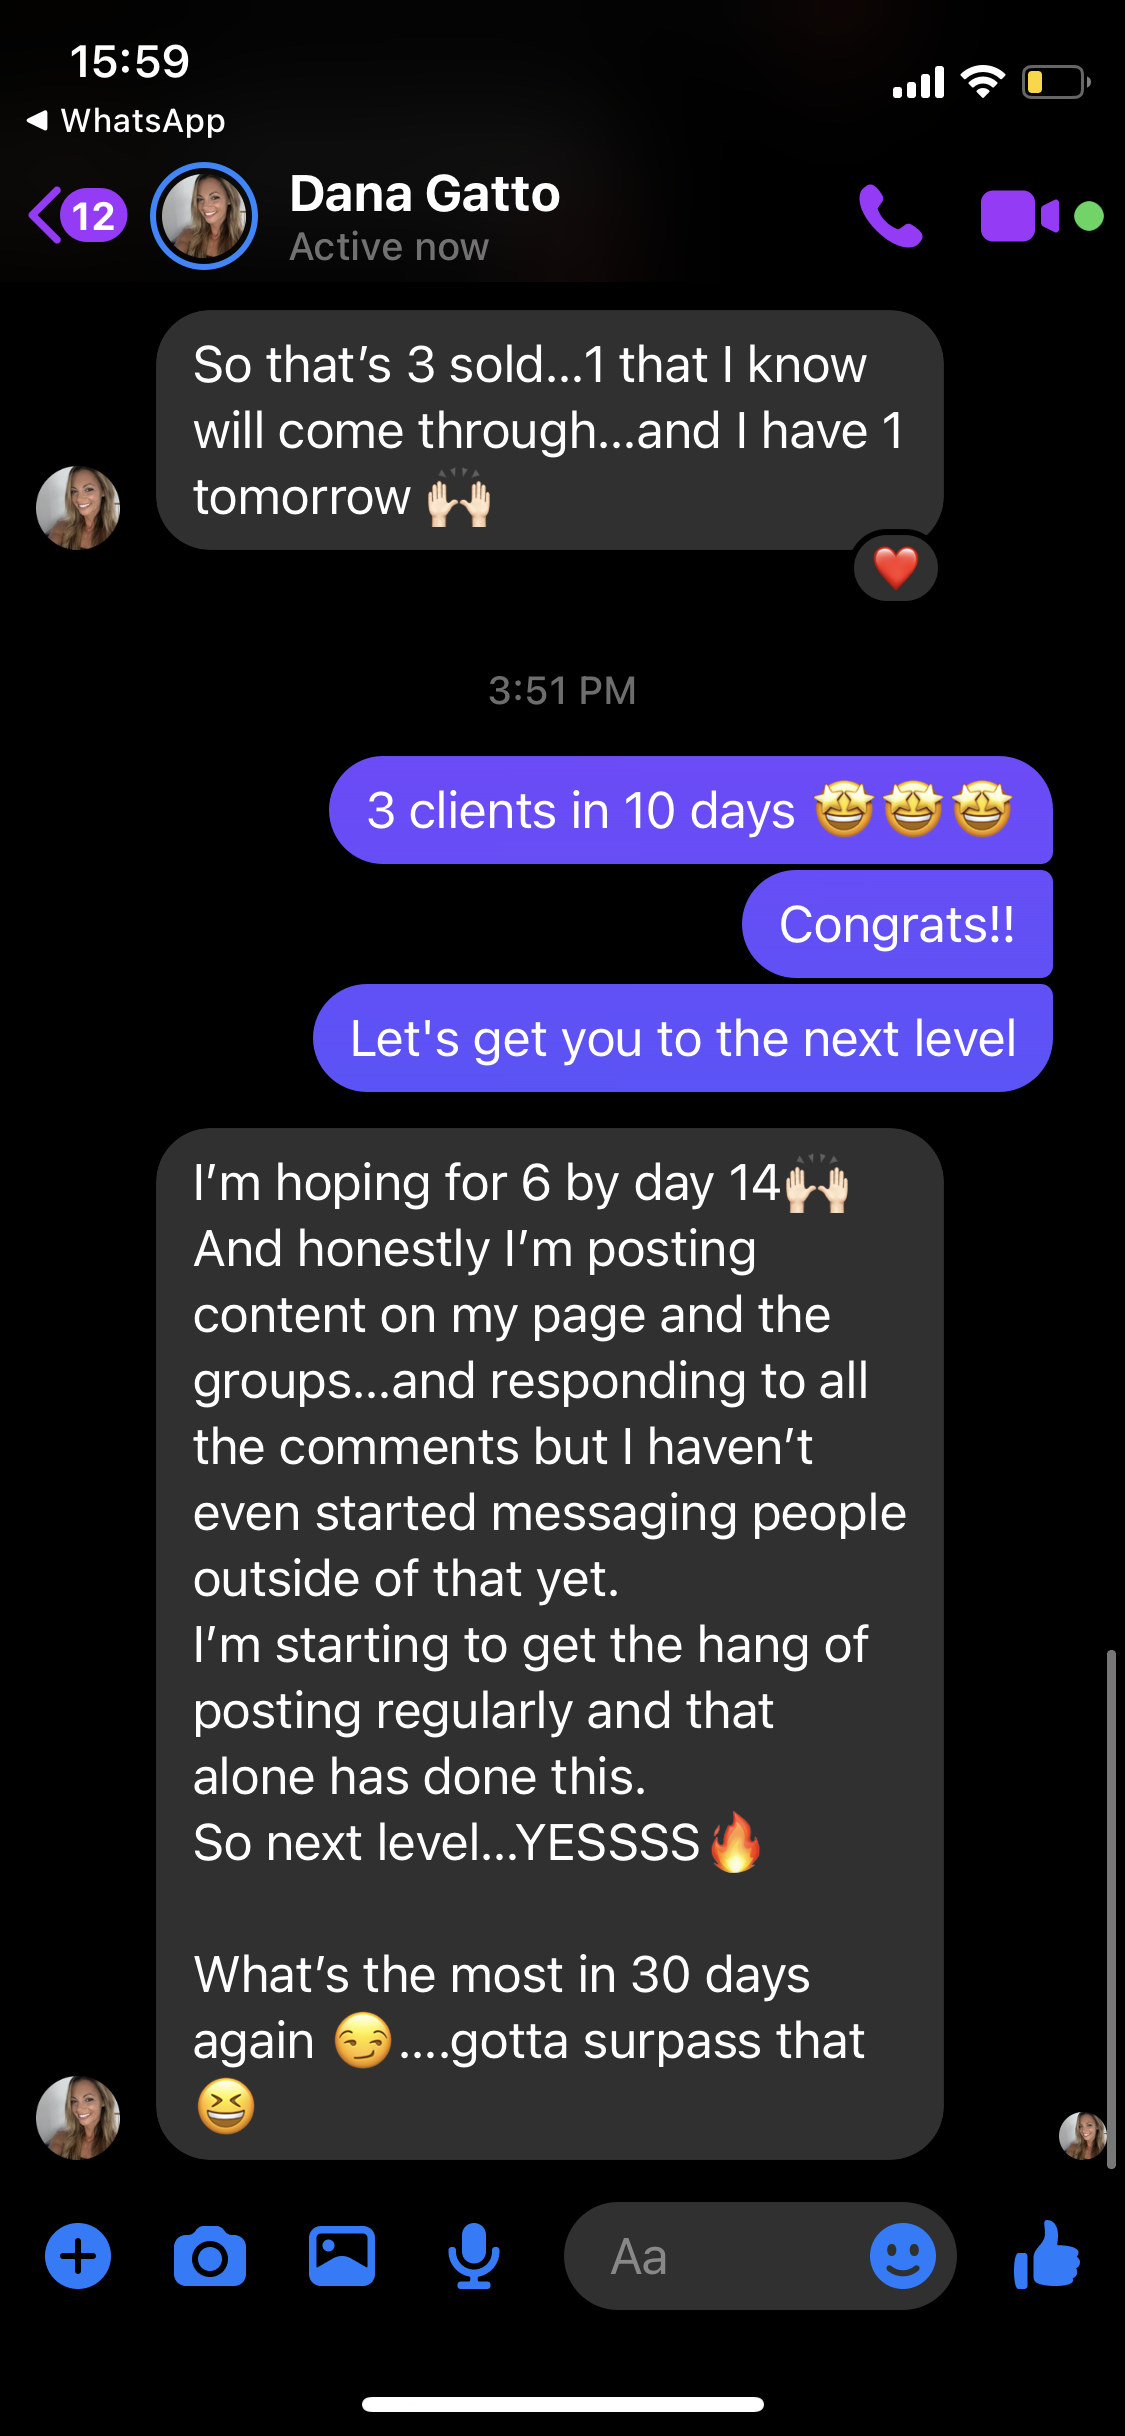Start a voice call with Dana Gatto
The height and width of the screenshot is (2436, 1125).
pos(890,216)
